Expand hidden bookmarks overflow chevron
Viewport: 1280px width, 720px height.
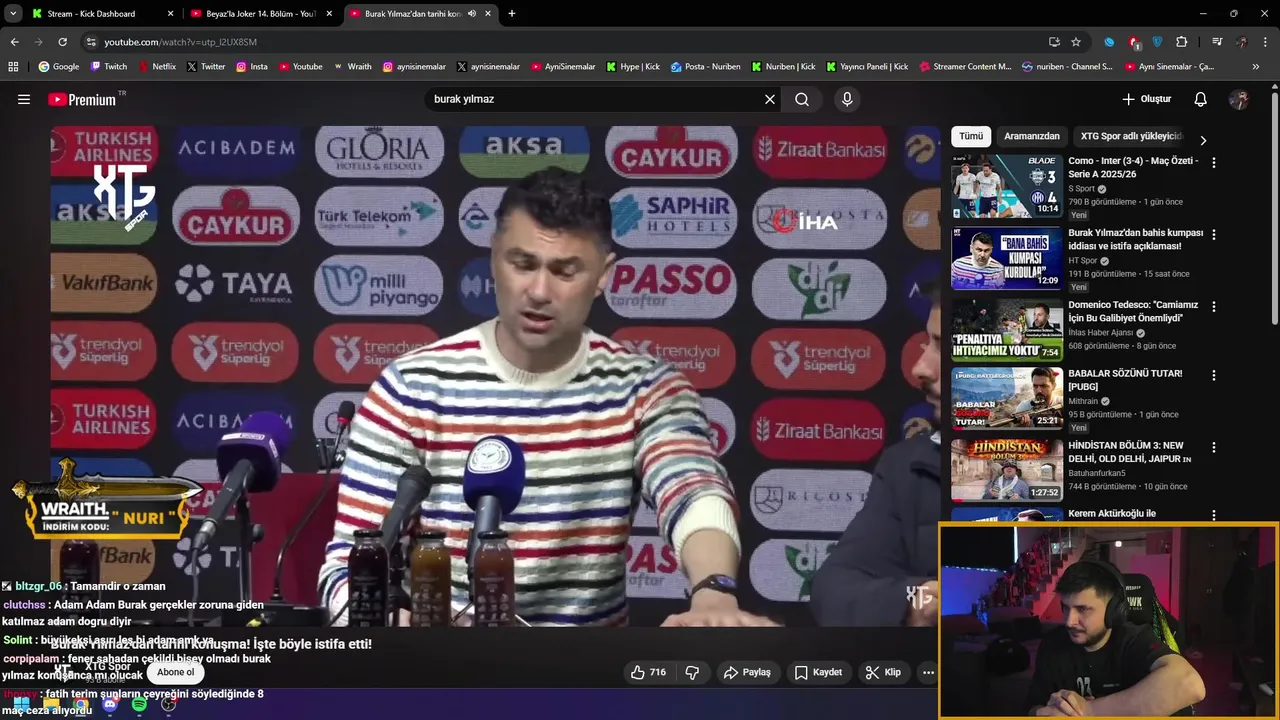coord(1256,67)
